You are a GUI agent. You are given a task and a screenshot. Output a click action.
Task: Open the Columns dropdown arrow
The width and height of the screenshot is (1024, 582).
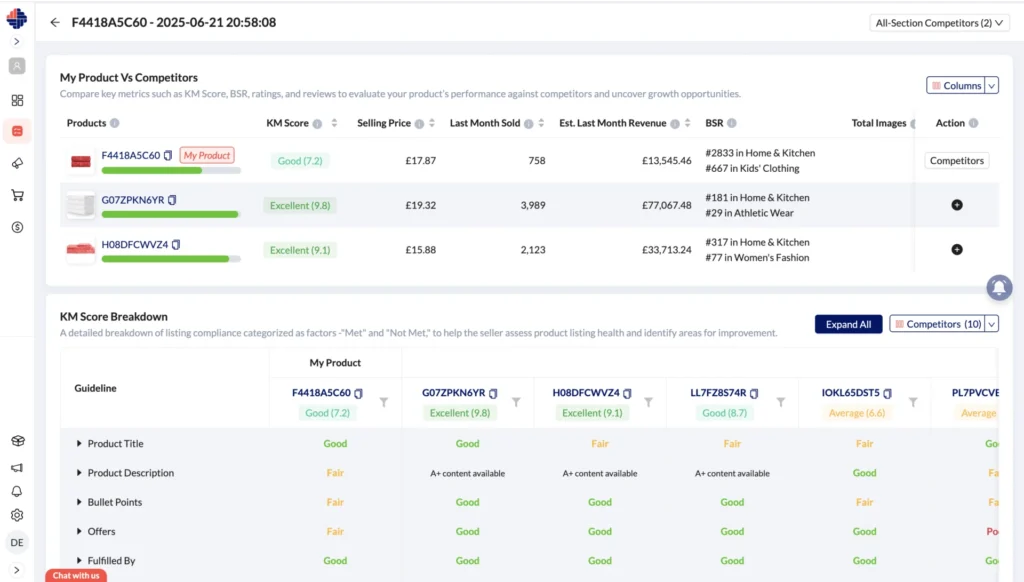click(x=992, y=86)
